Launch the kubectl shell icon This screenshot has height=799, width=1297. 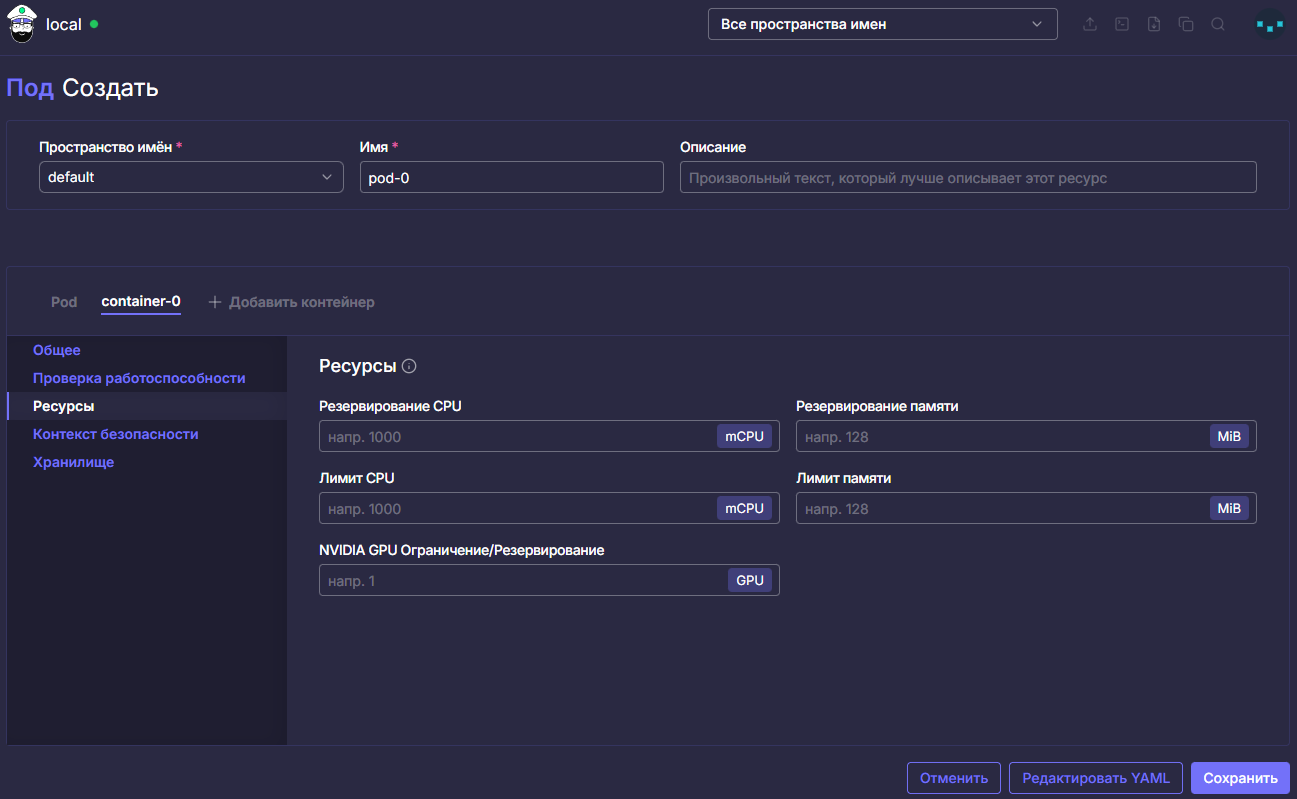point(1122,24)
